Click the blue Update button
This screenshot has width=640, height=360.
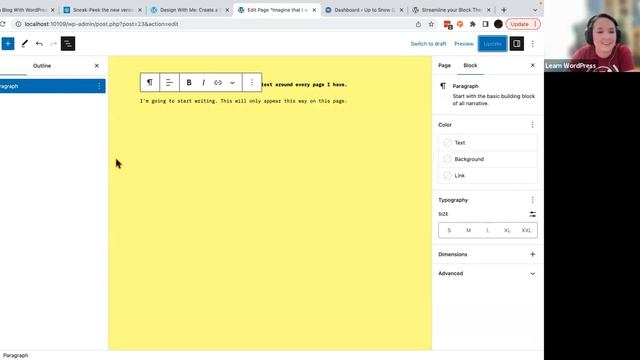click(x=493, y=44)
